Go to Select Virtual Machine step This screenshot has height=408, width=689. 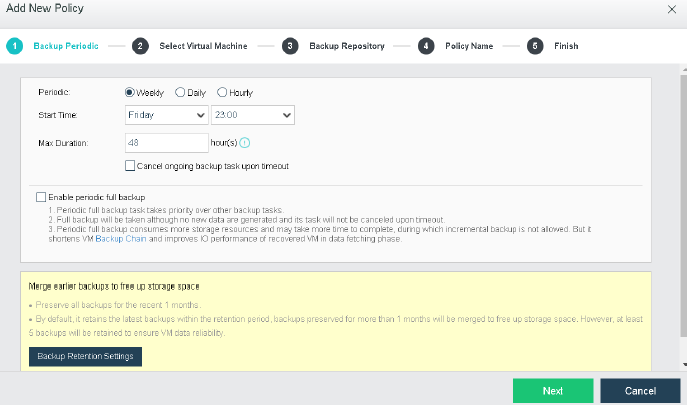pyautogui.click(x=217, y=46)
